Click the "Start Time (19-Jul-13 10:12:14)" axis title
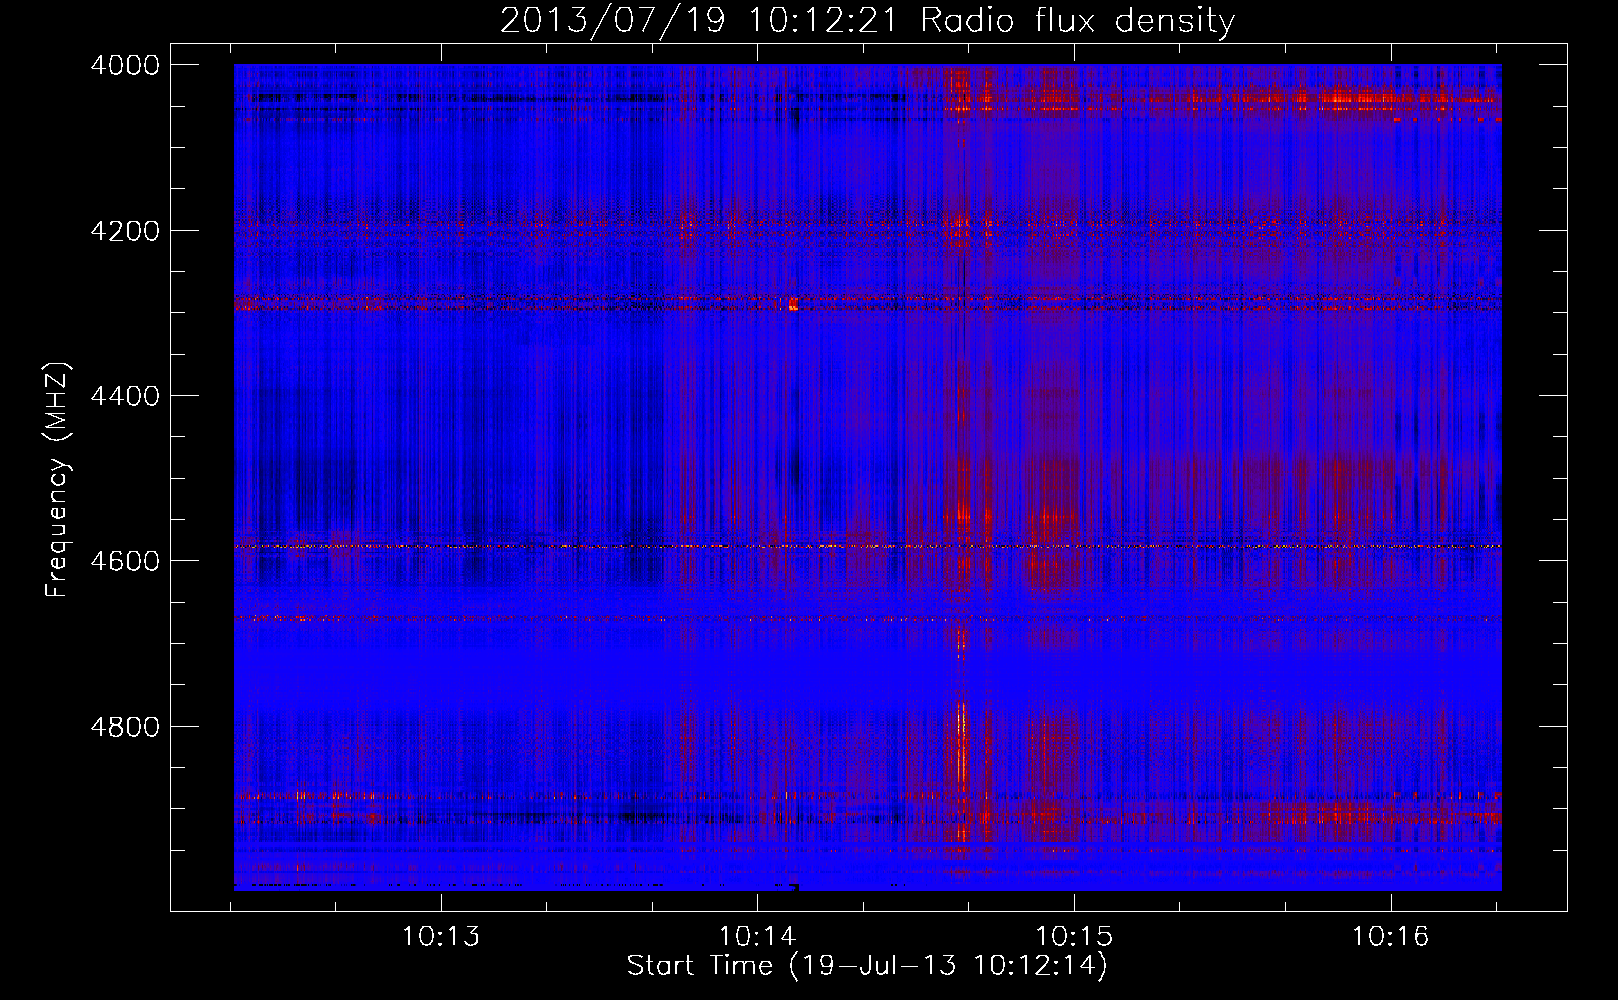The image size is (1618, 1000). (x=867, y=966)
